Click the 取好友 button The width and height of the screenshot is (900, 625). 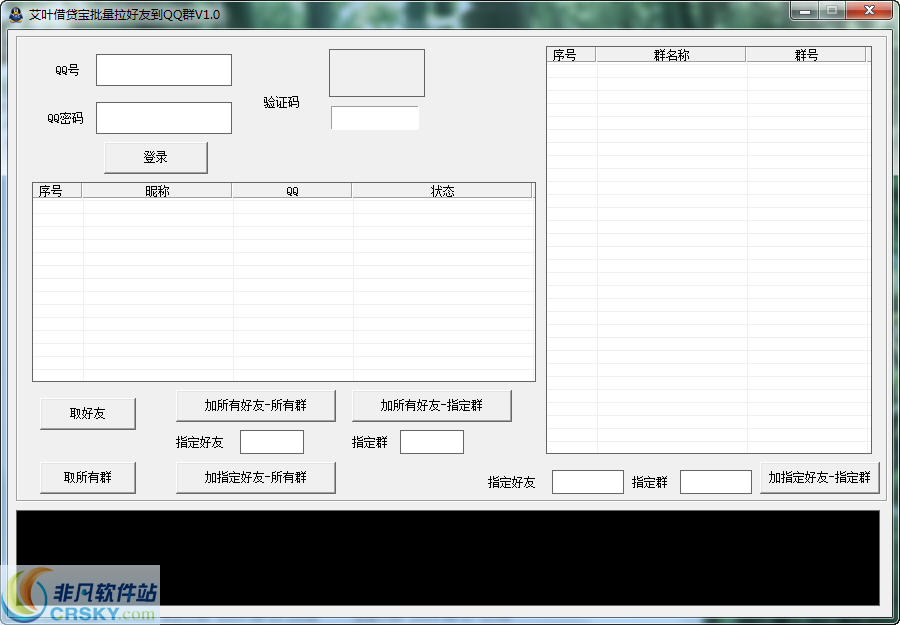(88, 413)
